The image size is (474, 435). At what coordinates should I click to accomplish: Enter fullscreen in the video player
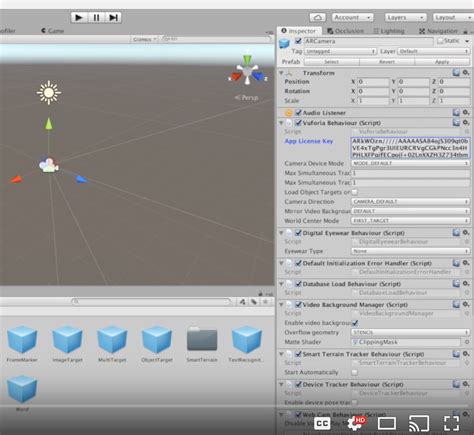tap(451, 424)
